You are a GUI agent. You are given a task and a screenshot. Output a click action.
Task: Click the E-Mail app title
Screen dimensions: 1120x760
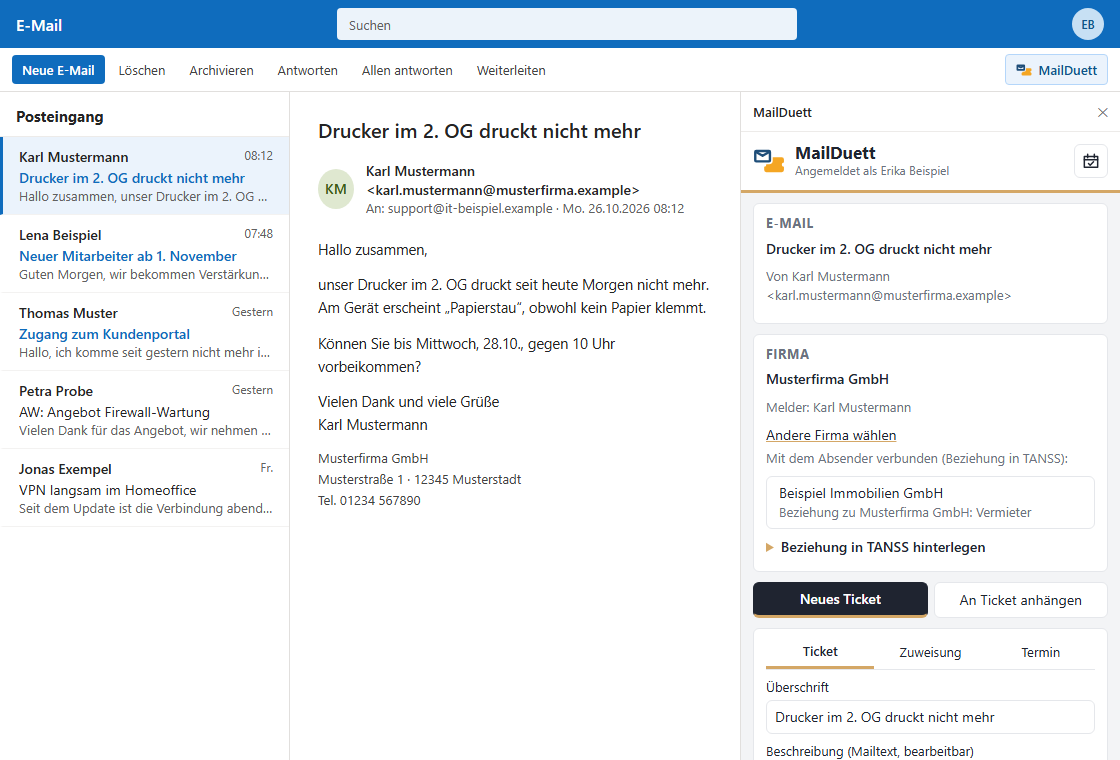(x=39, y=25)
